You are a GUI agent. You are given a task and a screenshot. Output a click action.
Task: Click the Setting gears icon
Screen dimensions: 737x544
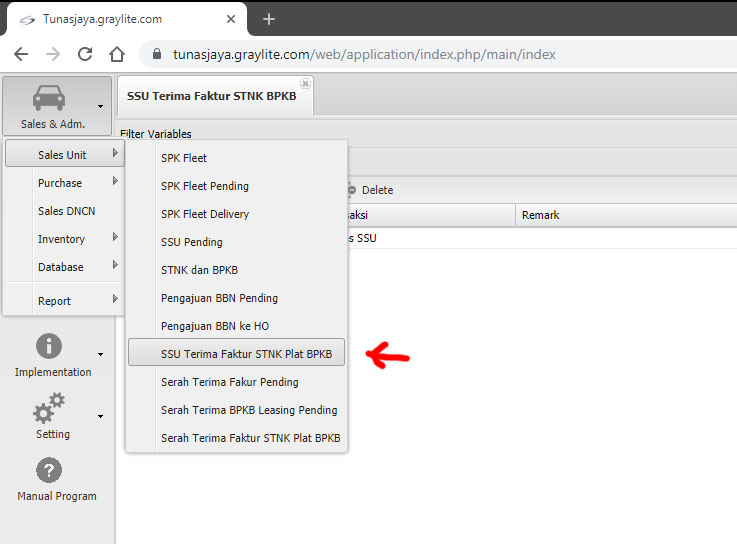(49, 409)
